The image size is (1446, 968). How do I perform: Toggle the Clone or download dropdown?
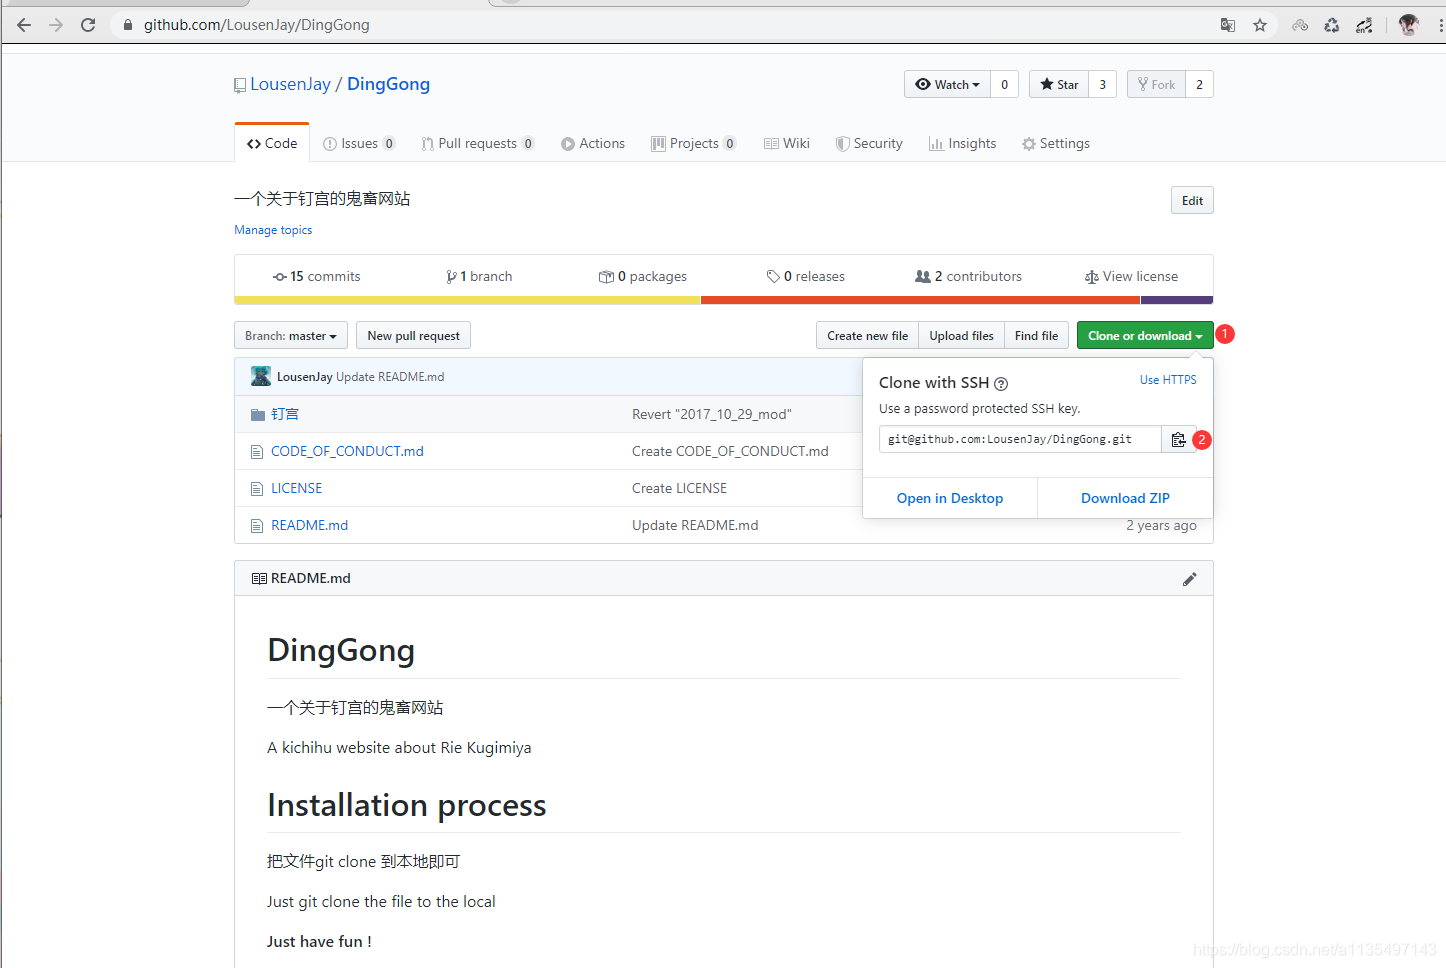pos(1145,335)
